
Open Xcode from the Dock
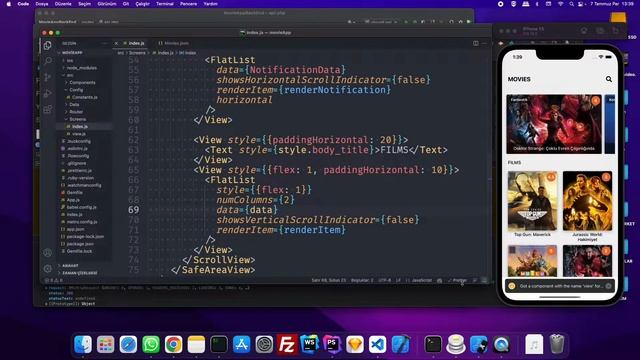click(x=401, y=344)
